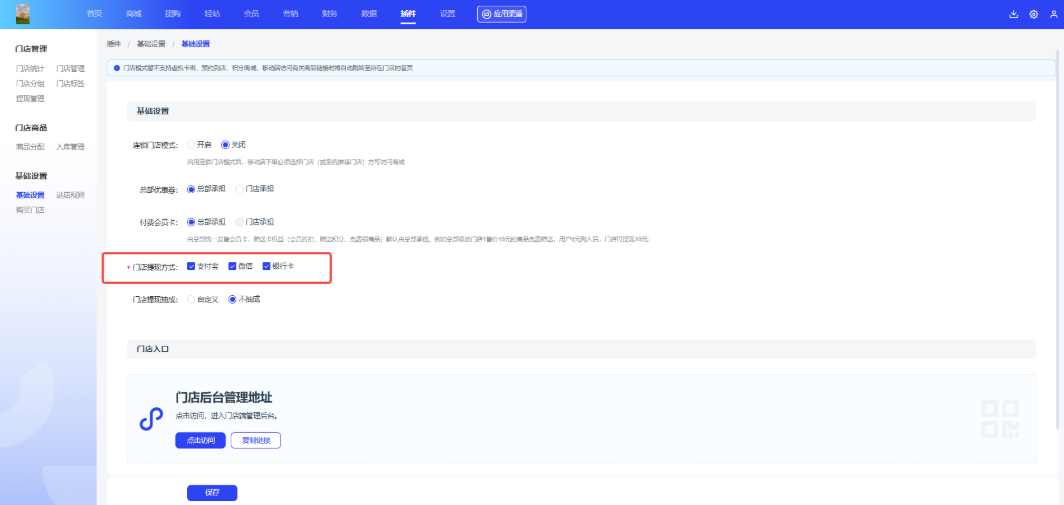Select 开启 for 连锁门店模式
Screen dimensions: 1064x505
tap(191, 144)
